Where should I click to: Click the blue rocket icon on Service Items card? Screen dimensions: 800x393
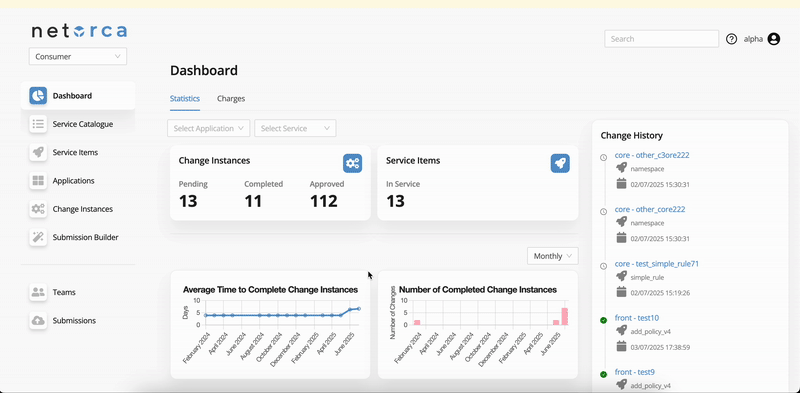(560, 163)
